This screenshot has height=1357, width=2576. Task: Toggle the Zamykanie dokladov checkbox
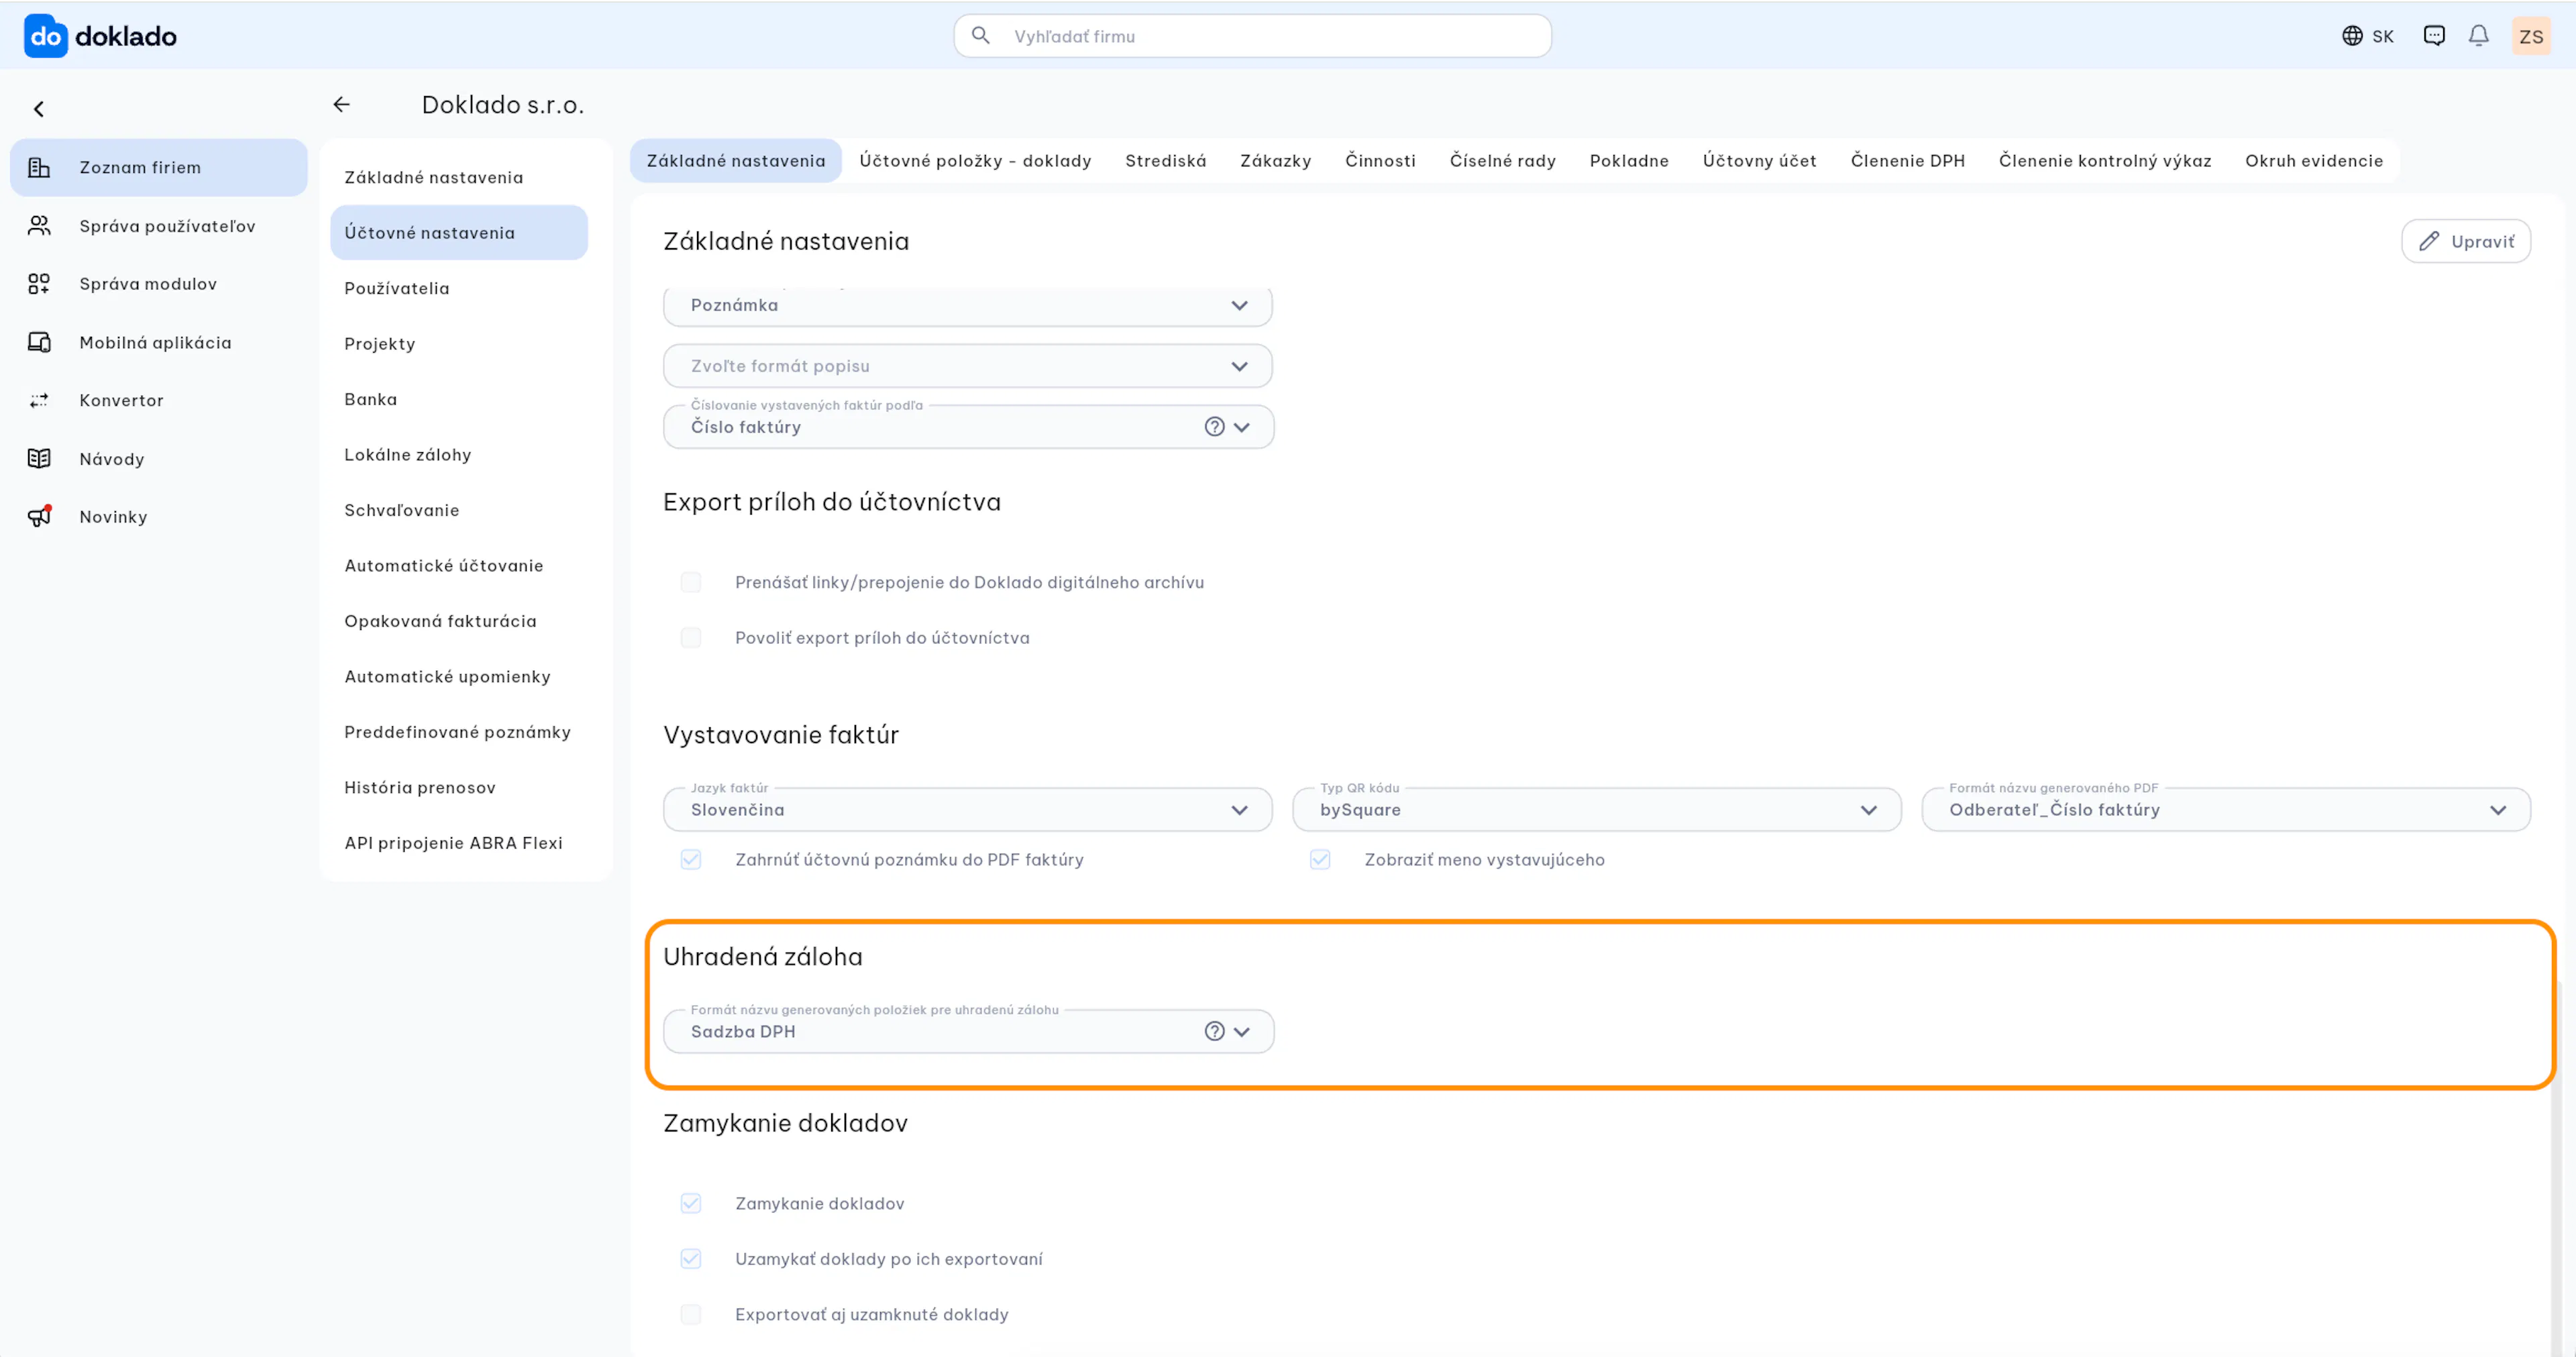pos(691,1203)
